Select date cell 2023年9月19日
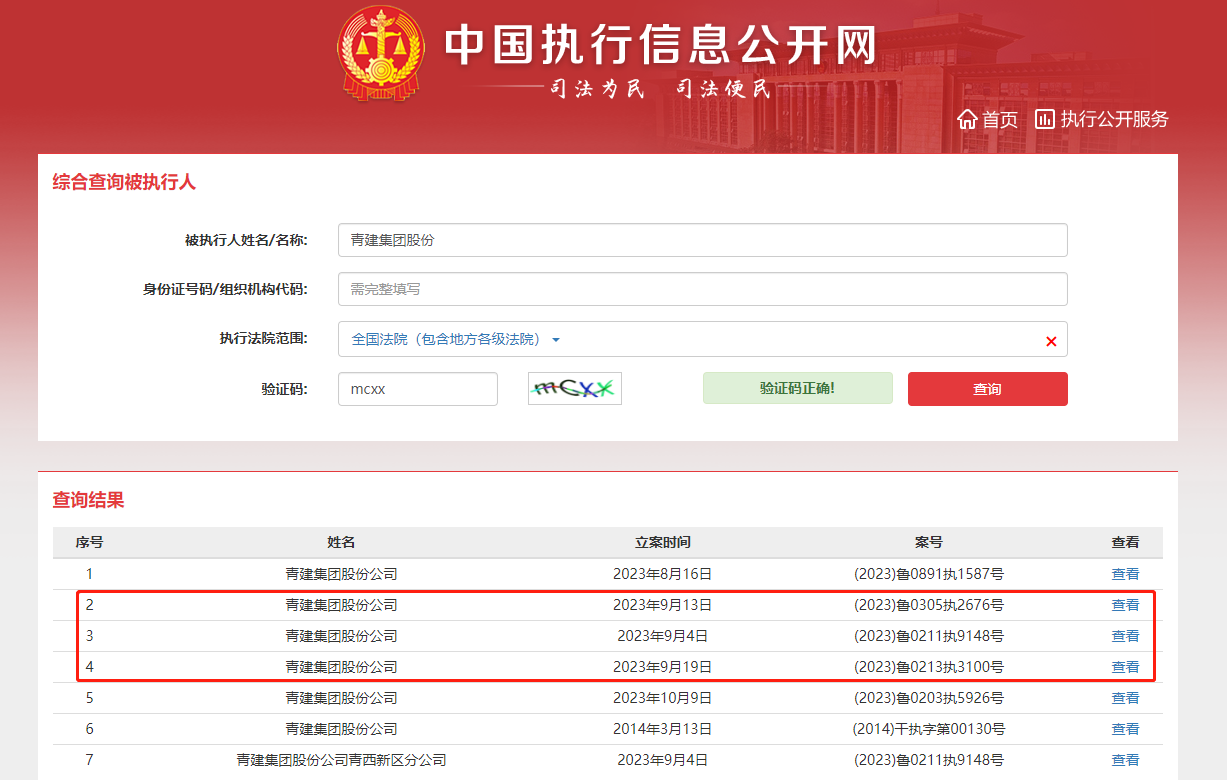Viewport: 1227px width, 780px height. 663,667
